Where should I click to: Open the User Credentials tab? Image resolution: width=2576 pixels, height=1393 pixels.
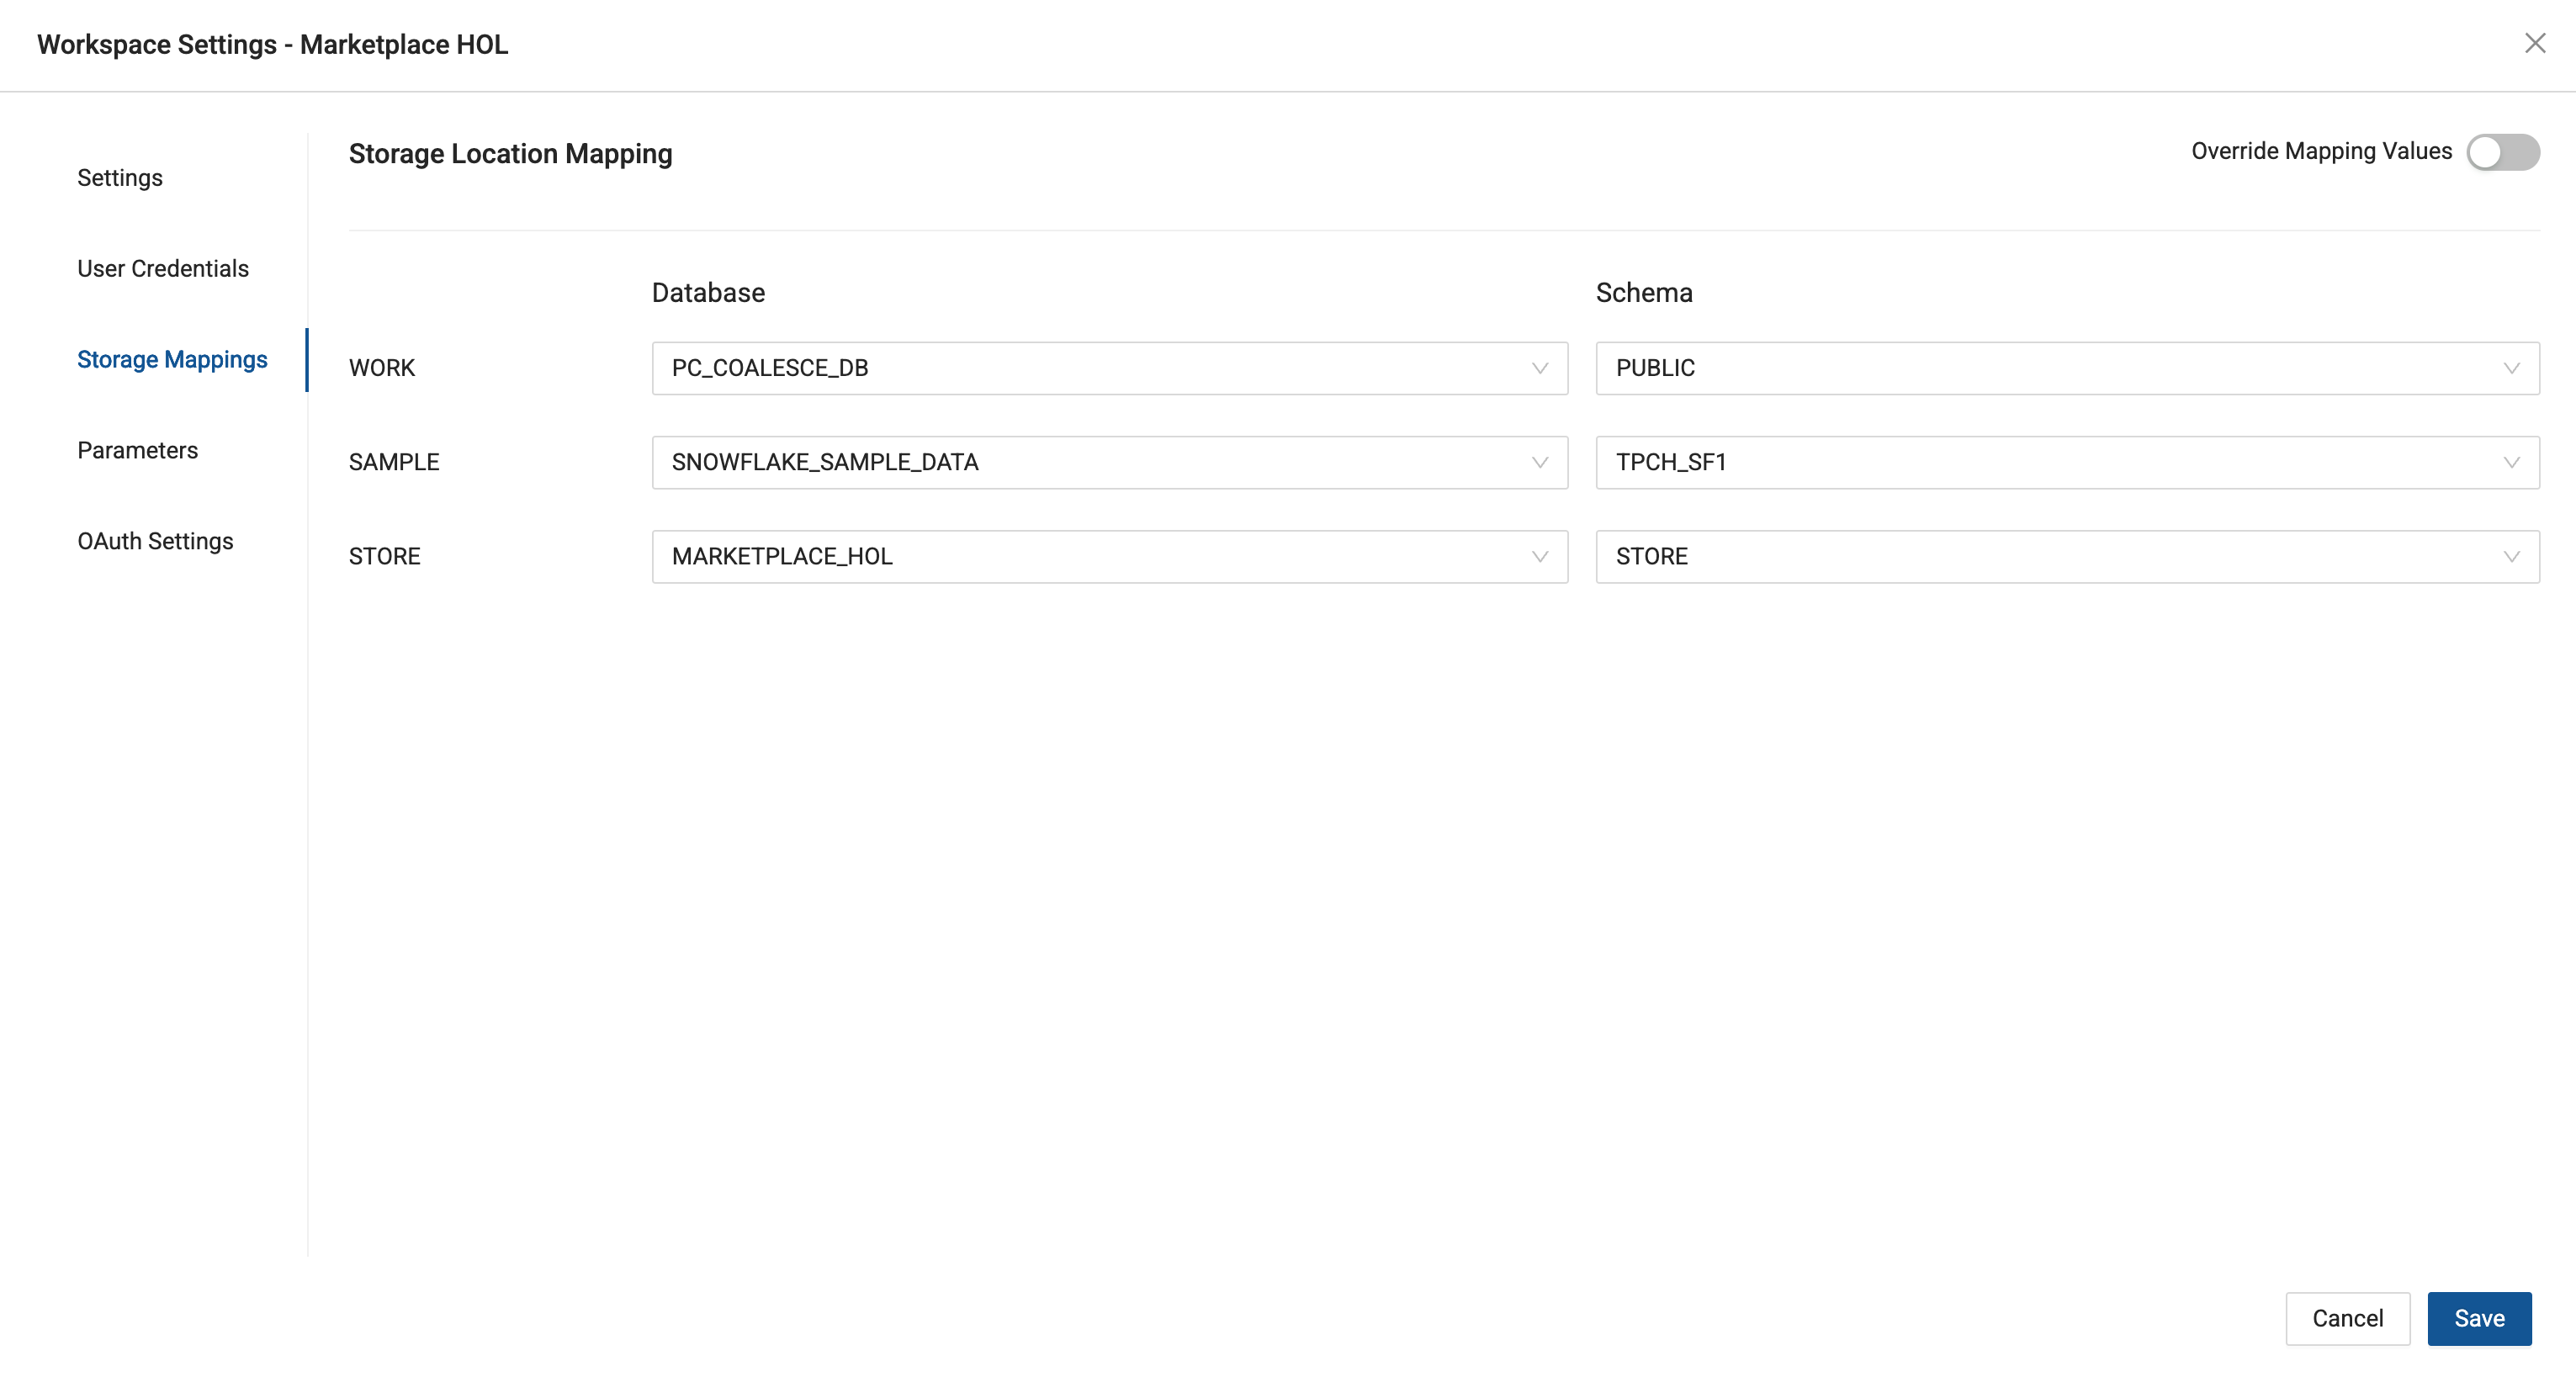click(163, 268)
